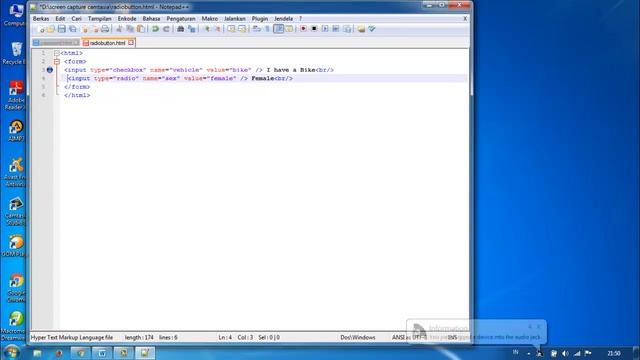Toggle synchronized horizontal scrolling
Image resolution: width=640 pixels, height=360 pixels.
coord(242,29)
